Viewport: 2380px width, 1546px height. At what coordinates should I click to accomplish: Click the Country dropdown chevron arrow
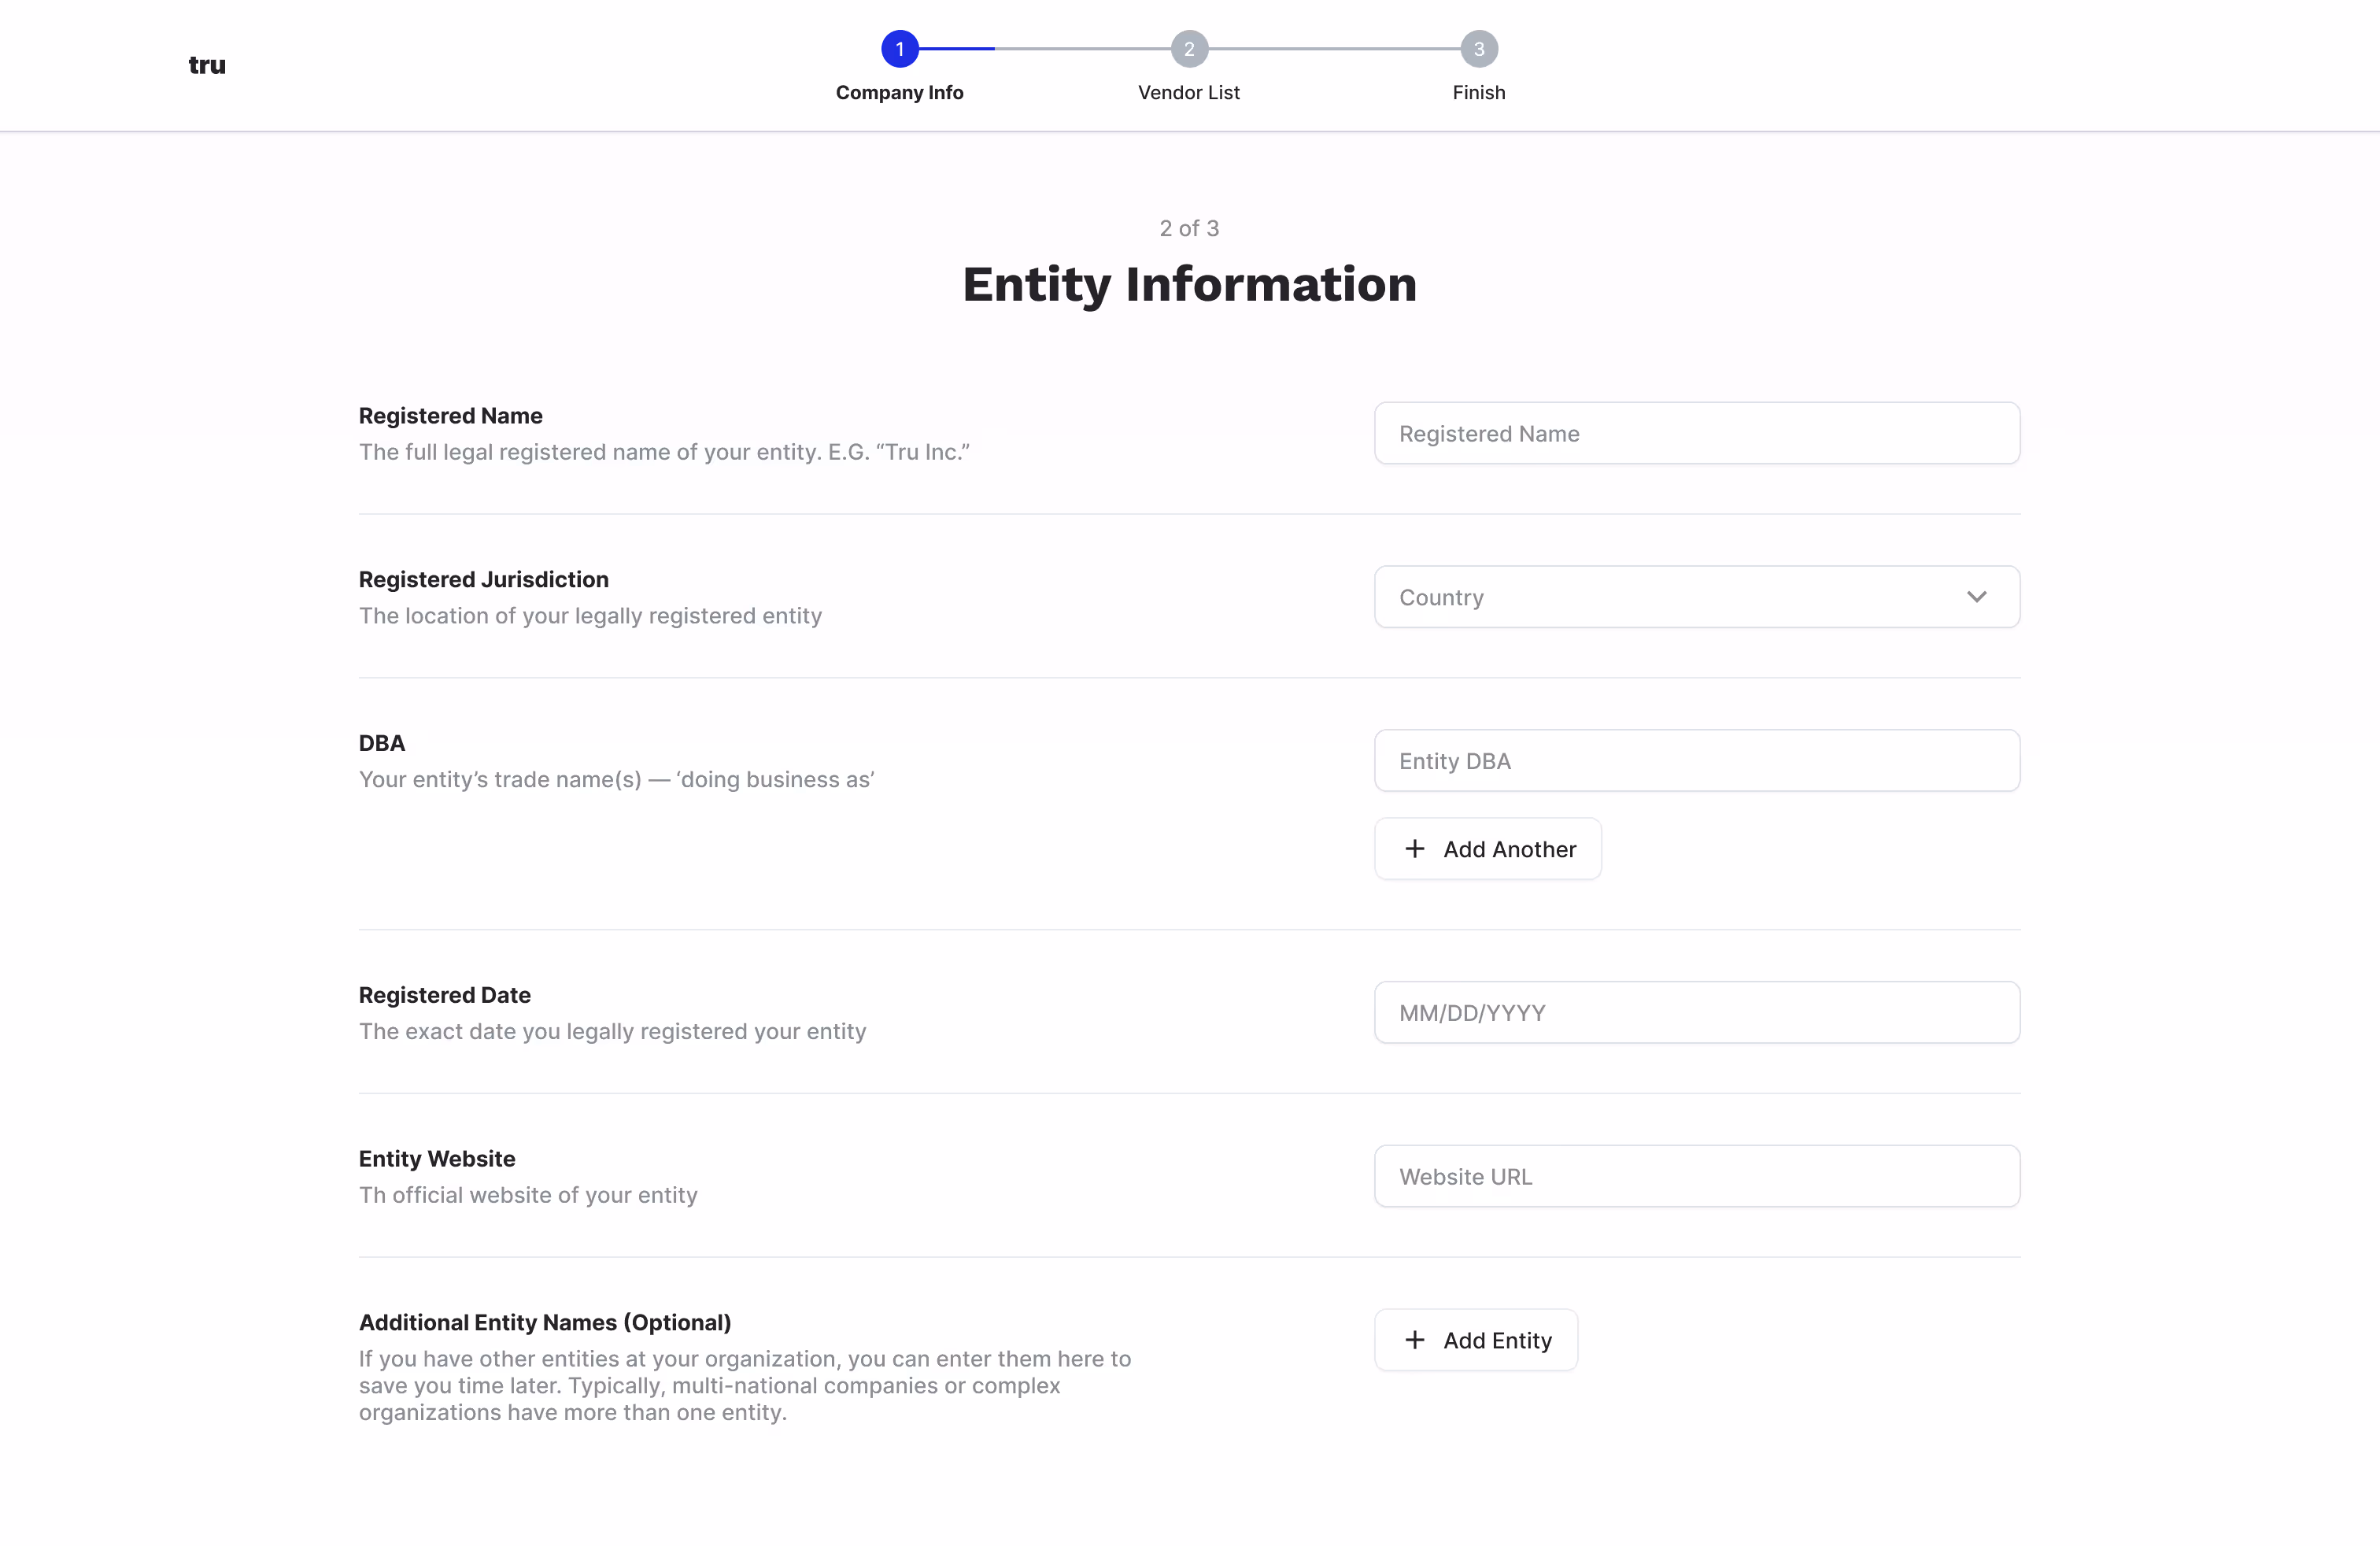[x=1976, y=597]
